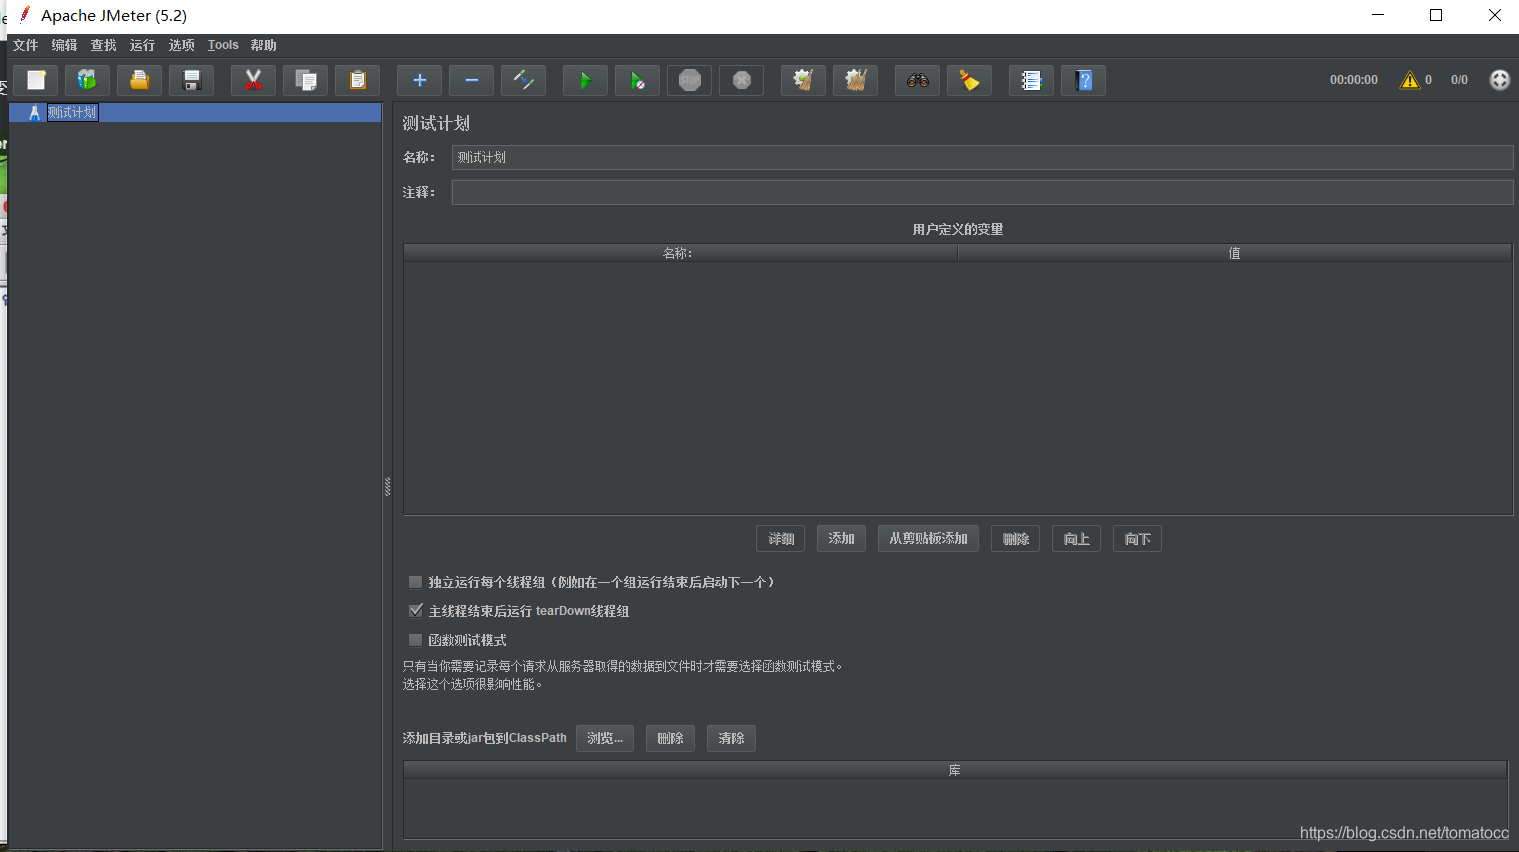
Task: Click the warning triangle log icon
Action: (x=1410, y=80)
